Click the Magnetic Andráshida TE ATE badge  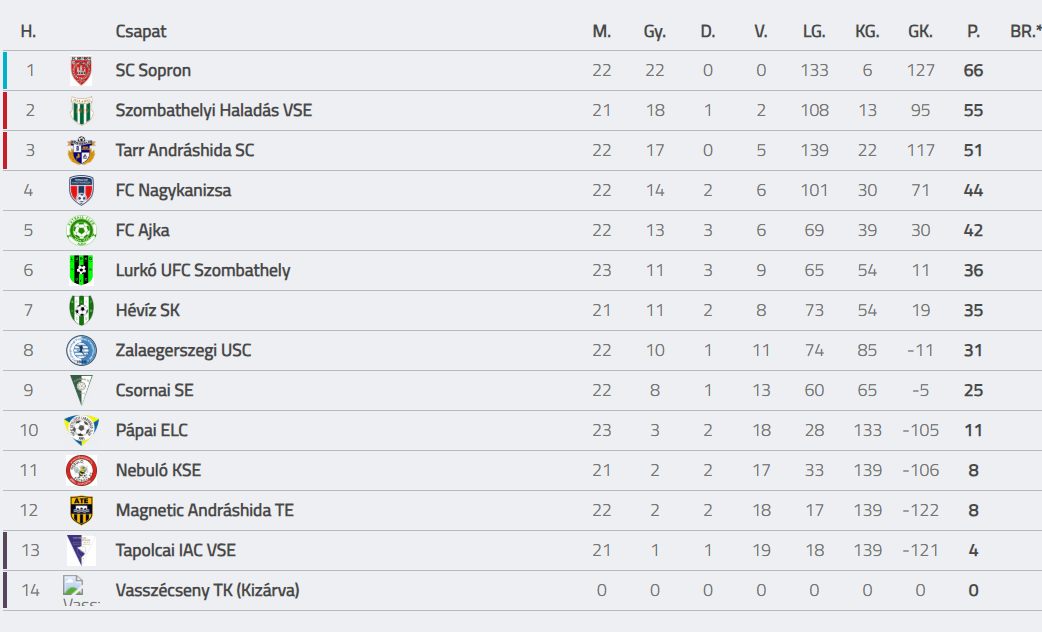[81, 510]
